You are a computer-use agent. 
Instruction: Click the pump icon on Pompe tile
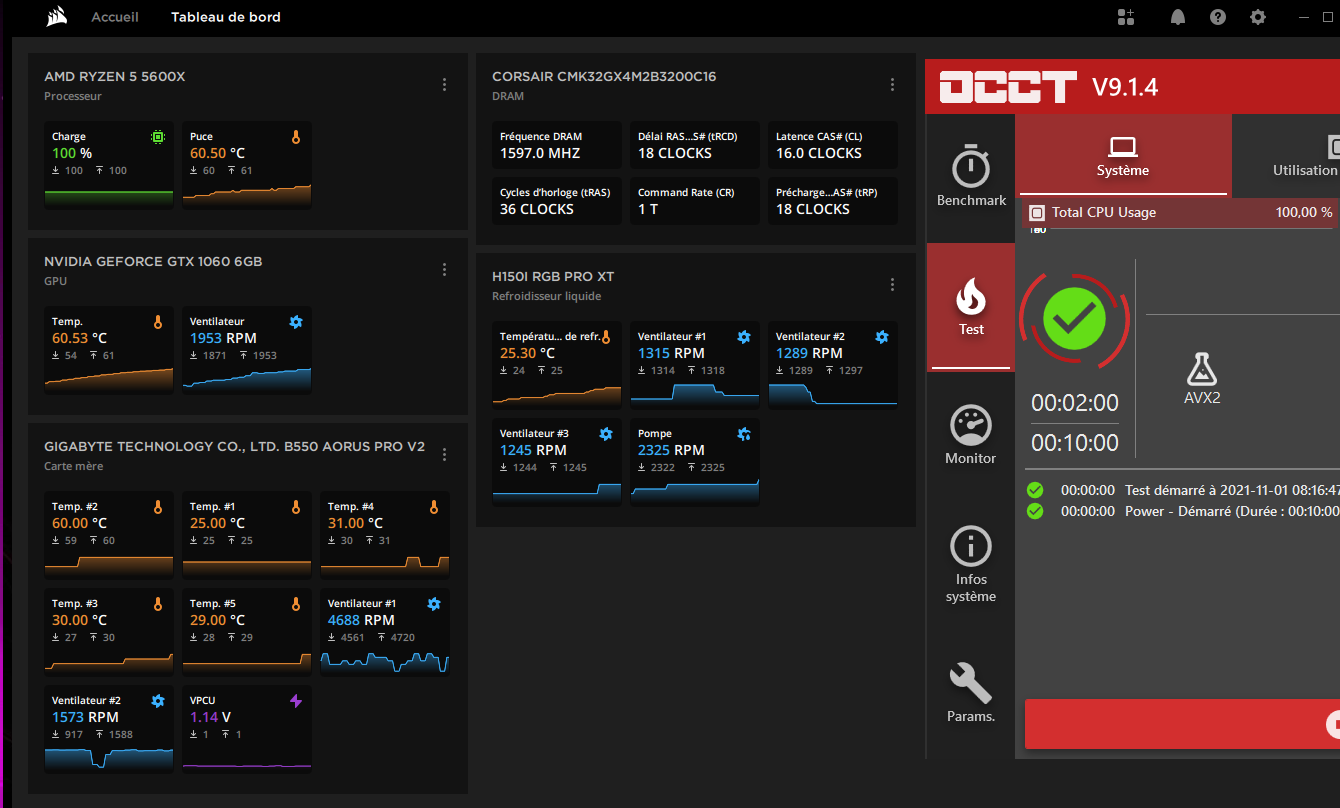[744, 434]
